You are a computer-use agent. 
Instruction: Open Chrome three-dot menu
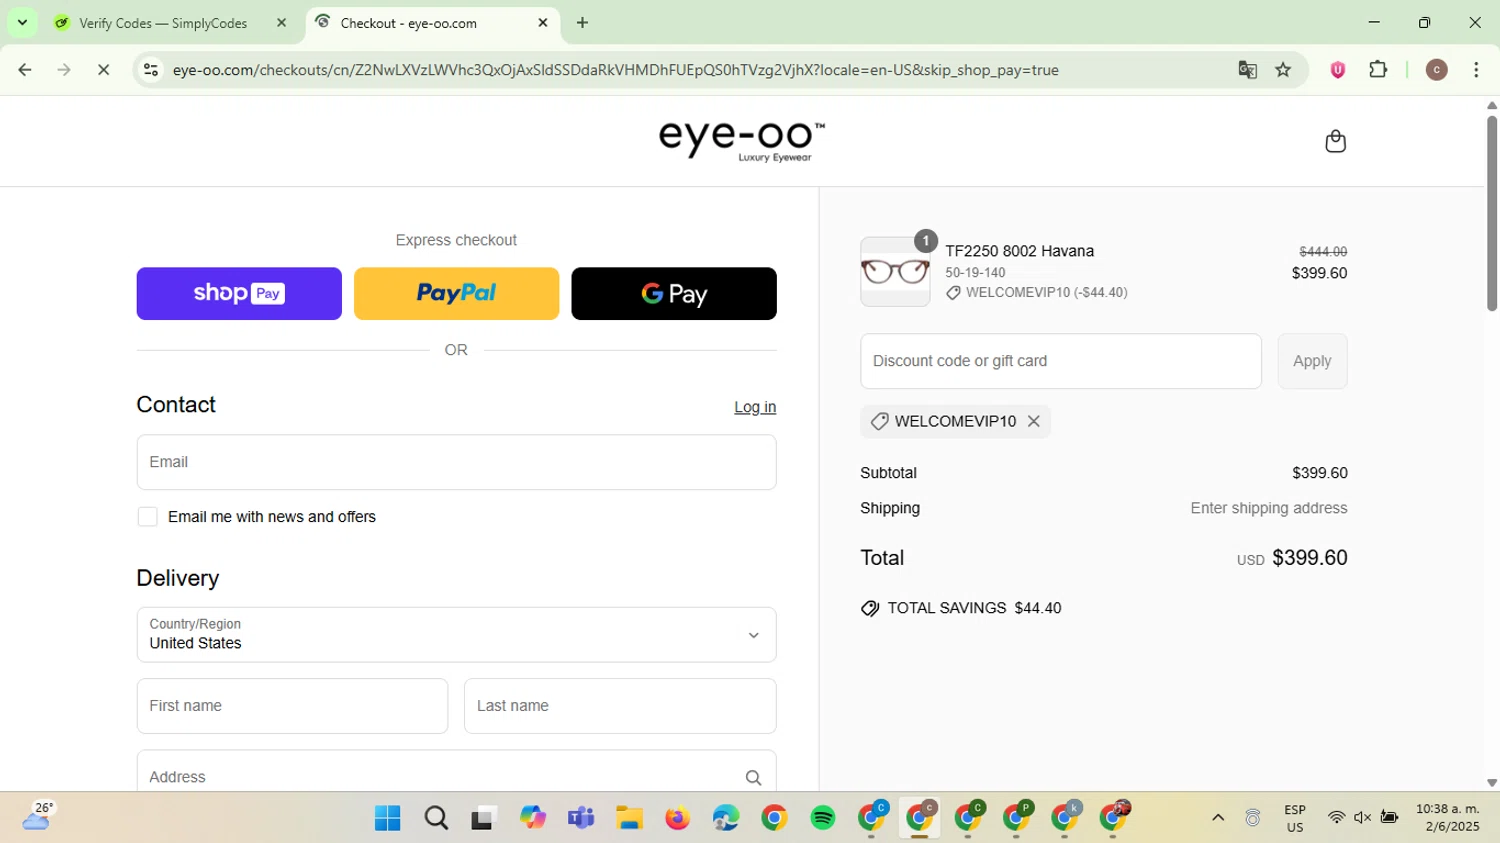click(1476, 70)
